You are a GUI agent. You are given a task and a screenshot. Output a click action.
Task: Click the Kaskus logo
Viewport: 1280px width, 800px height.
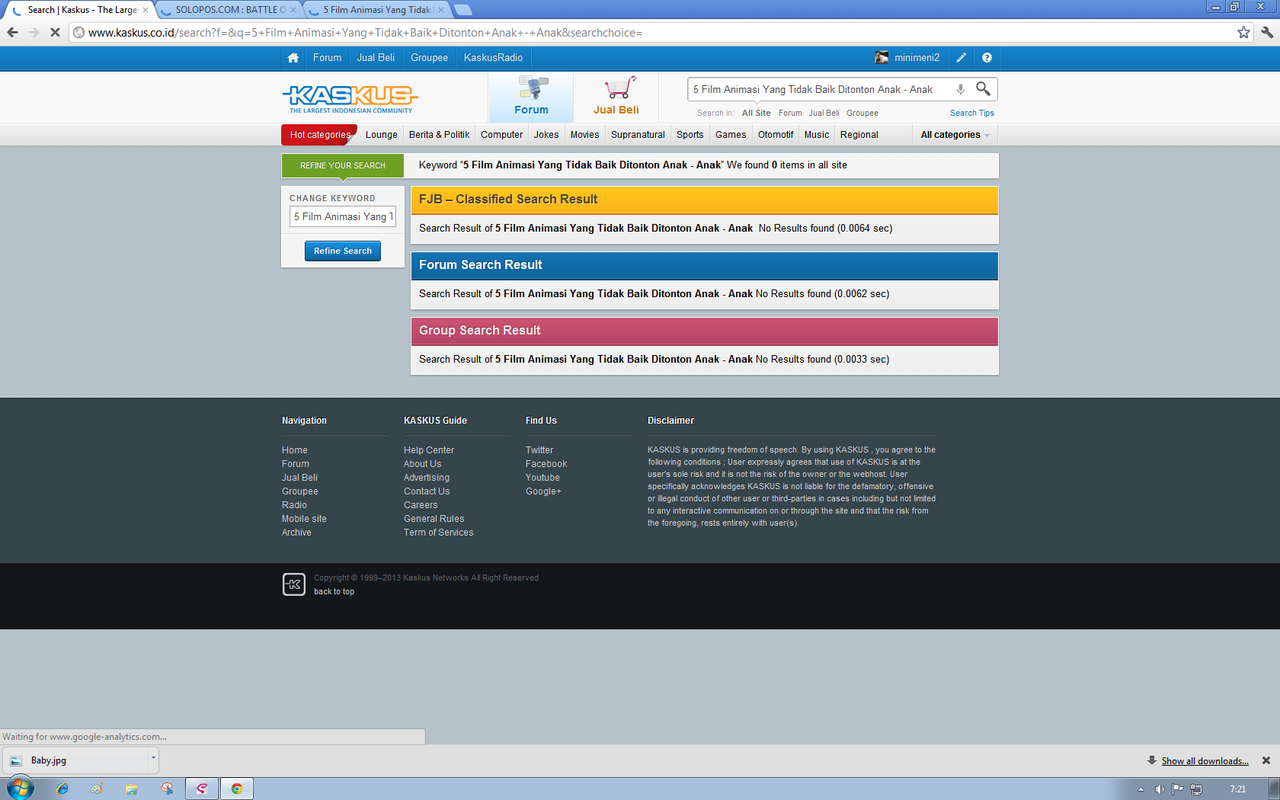pyautogui.click(x=350, y=99)
